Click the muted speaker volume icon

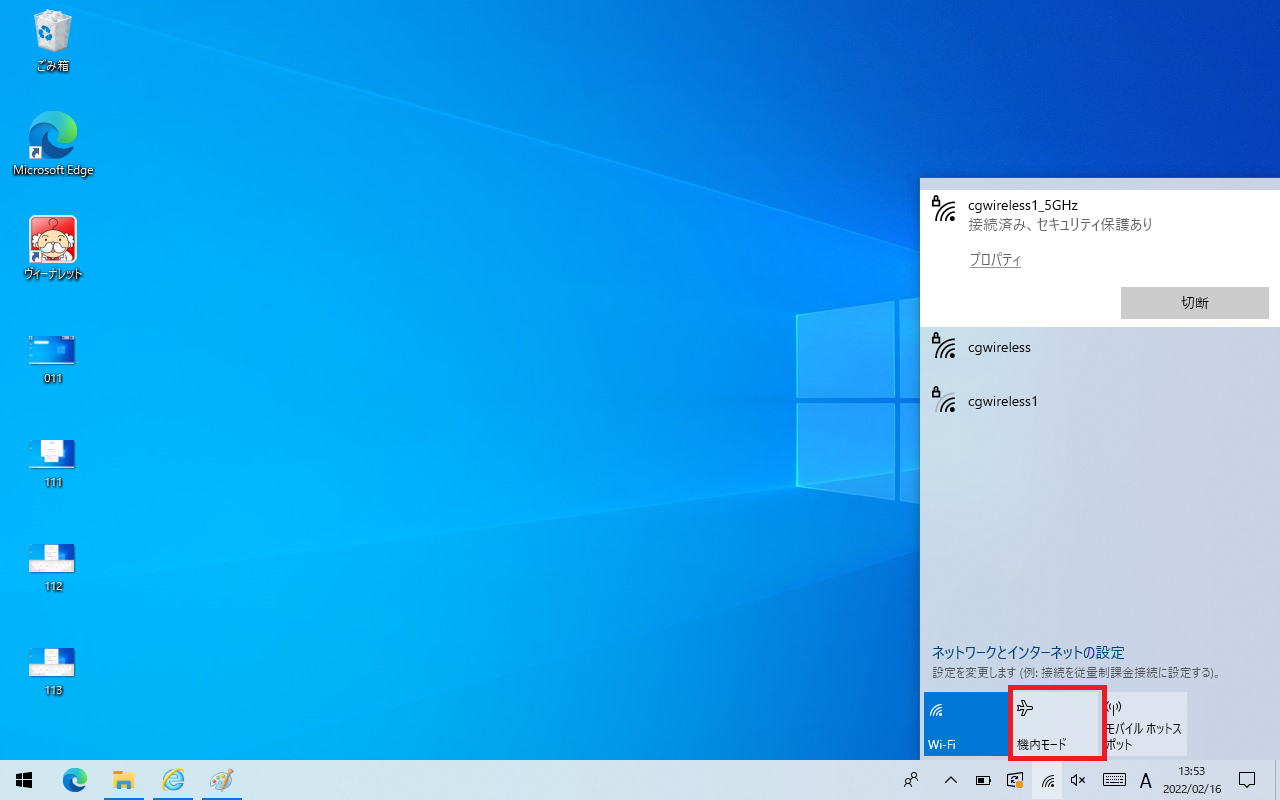(1078, 780)
